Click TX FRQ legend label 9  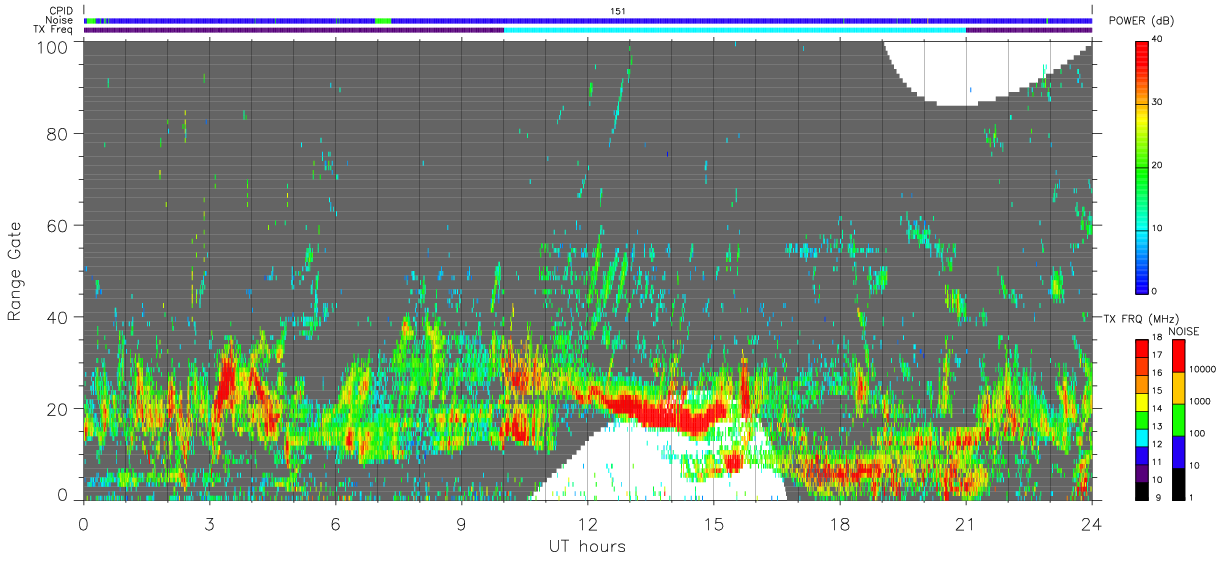[x=1160, y=496]
